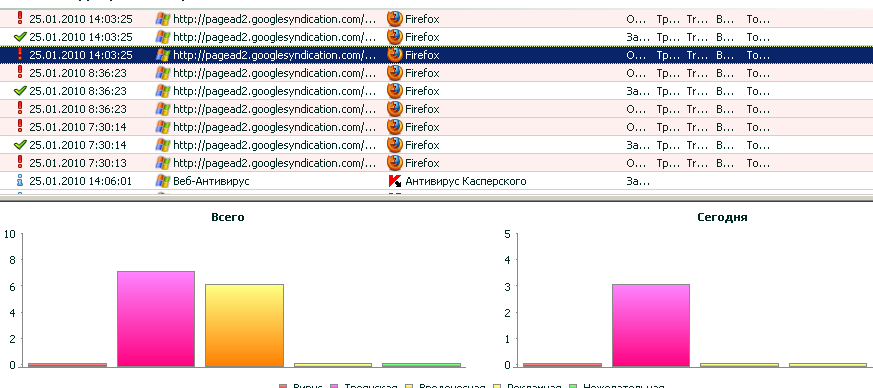Click the green checkmark on the 7:30:14 row
The width and height of the screenshot is (873, 388).
click(x=21, y=145)
